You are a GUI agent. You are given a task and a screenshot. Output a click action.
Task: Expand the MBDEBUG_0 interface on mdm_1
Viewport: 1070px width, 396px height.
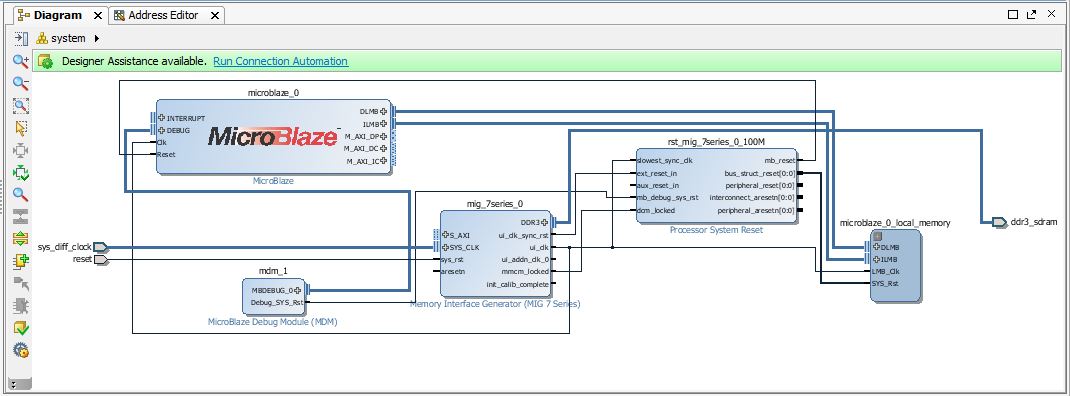click(x=298, y=290)
